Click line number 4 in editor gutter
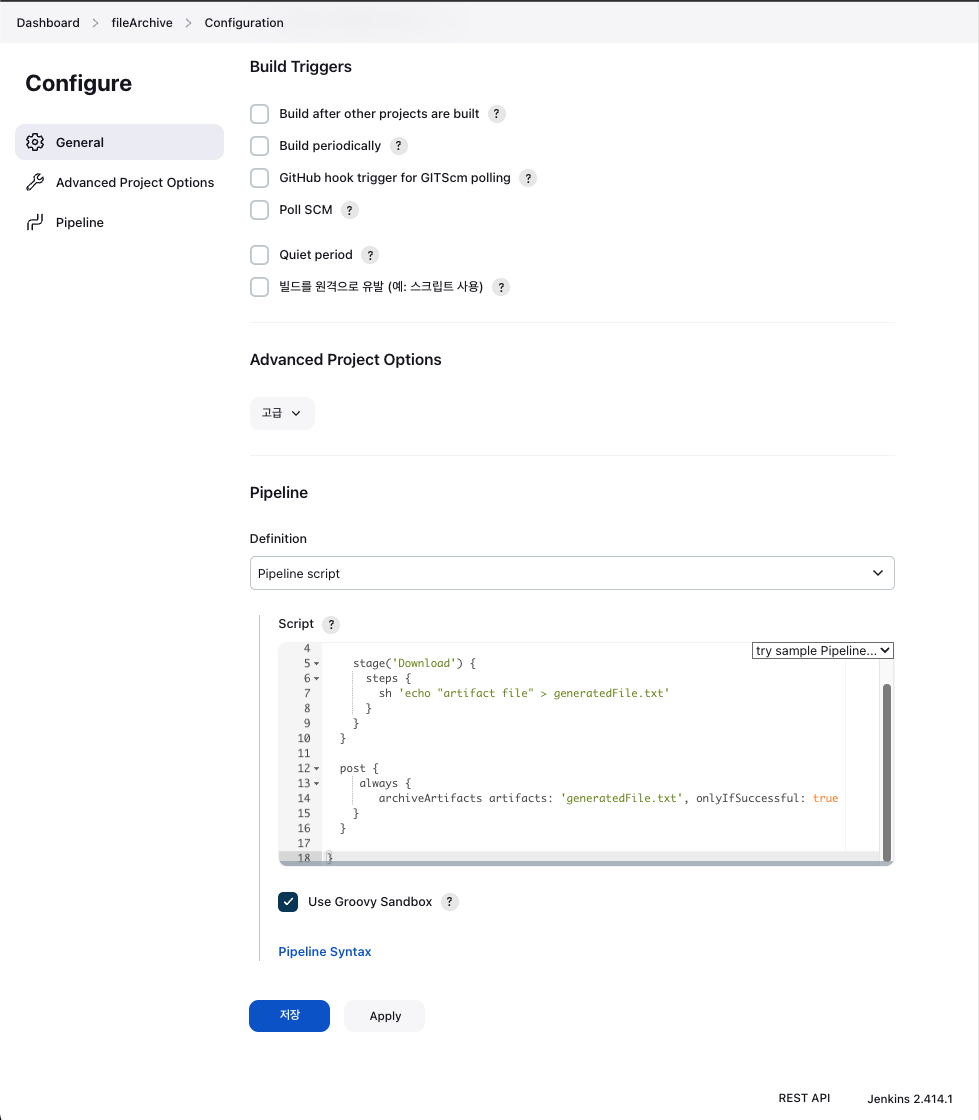 pyautogui.click(x=307, y=649)
